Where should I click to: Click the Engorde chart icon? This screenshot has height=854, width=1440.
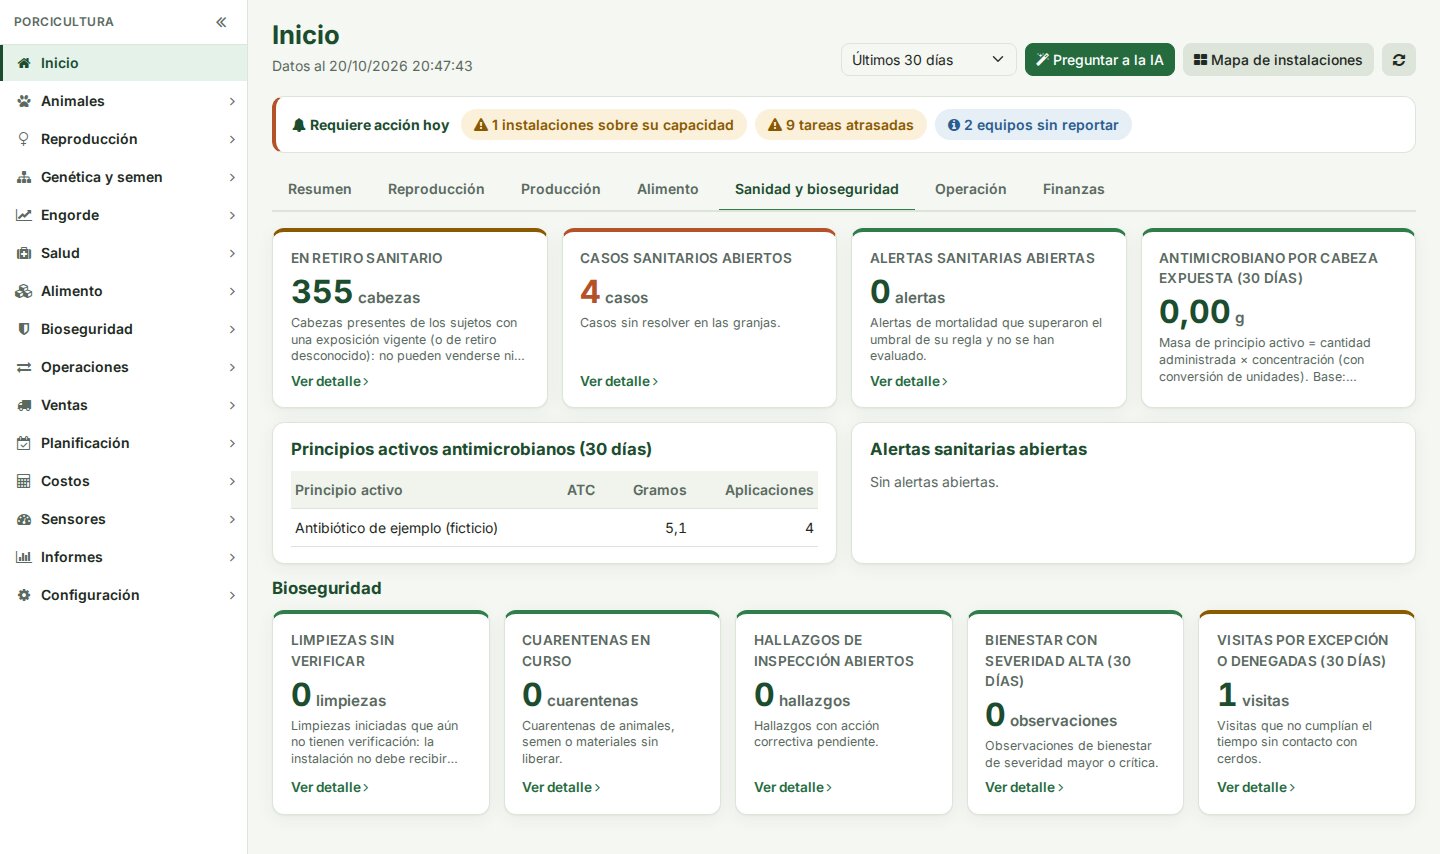pos(24,215)
